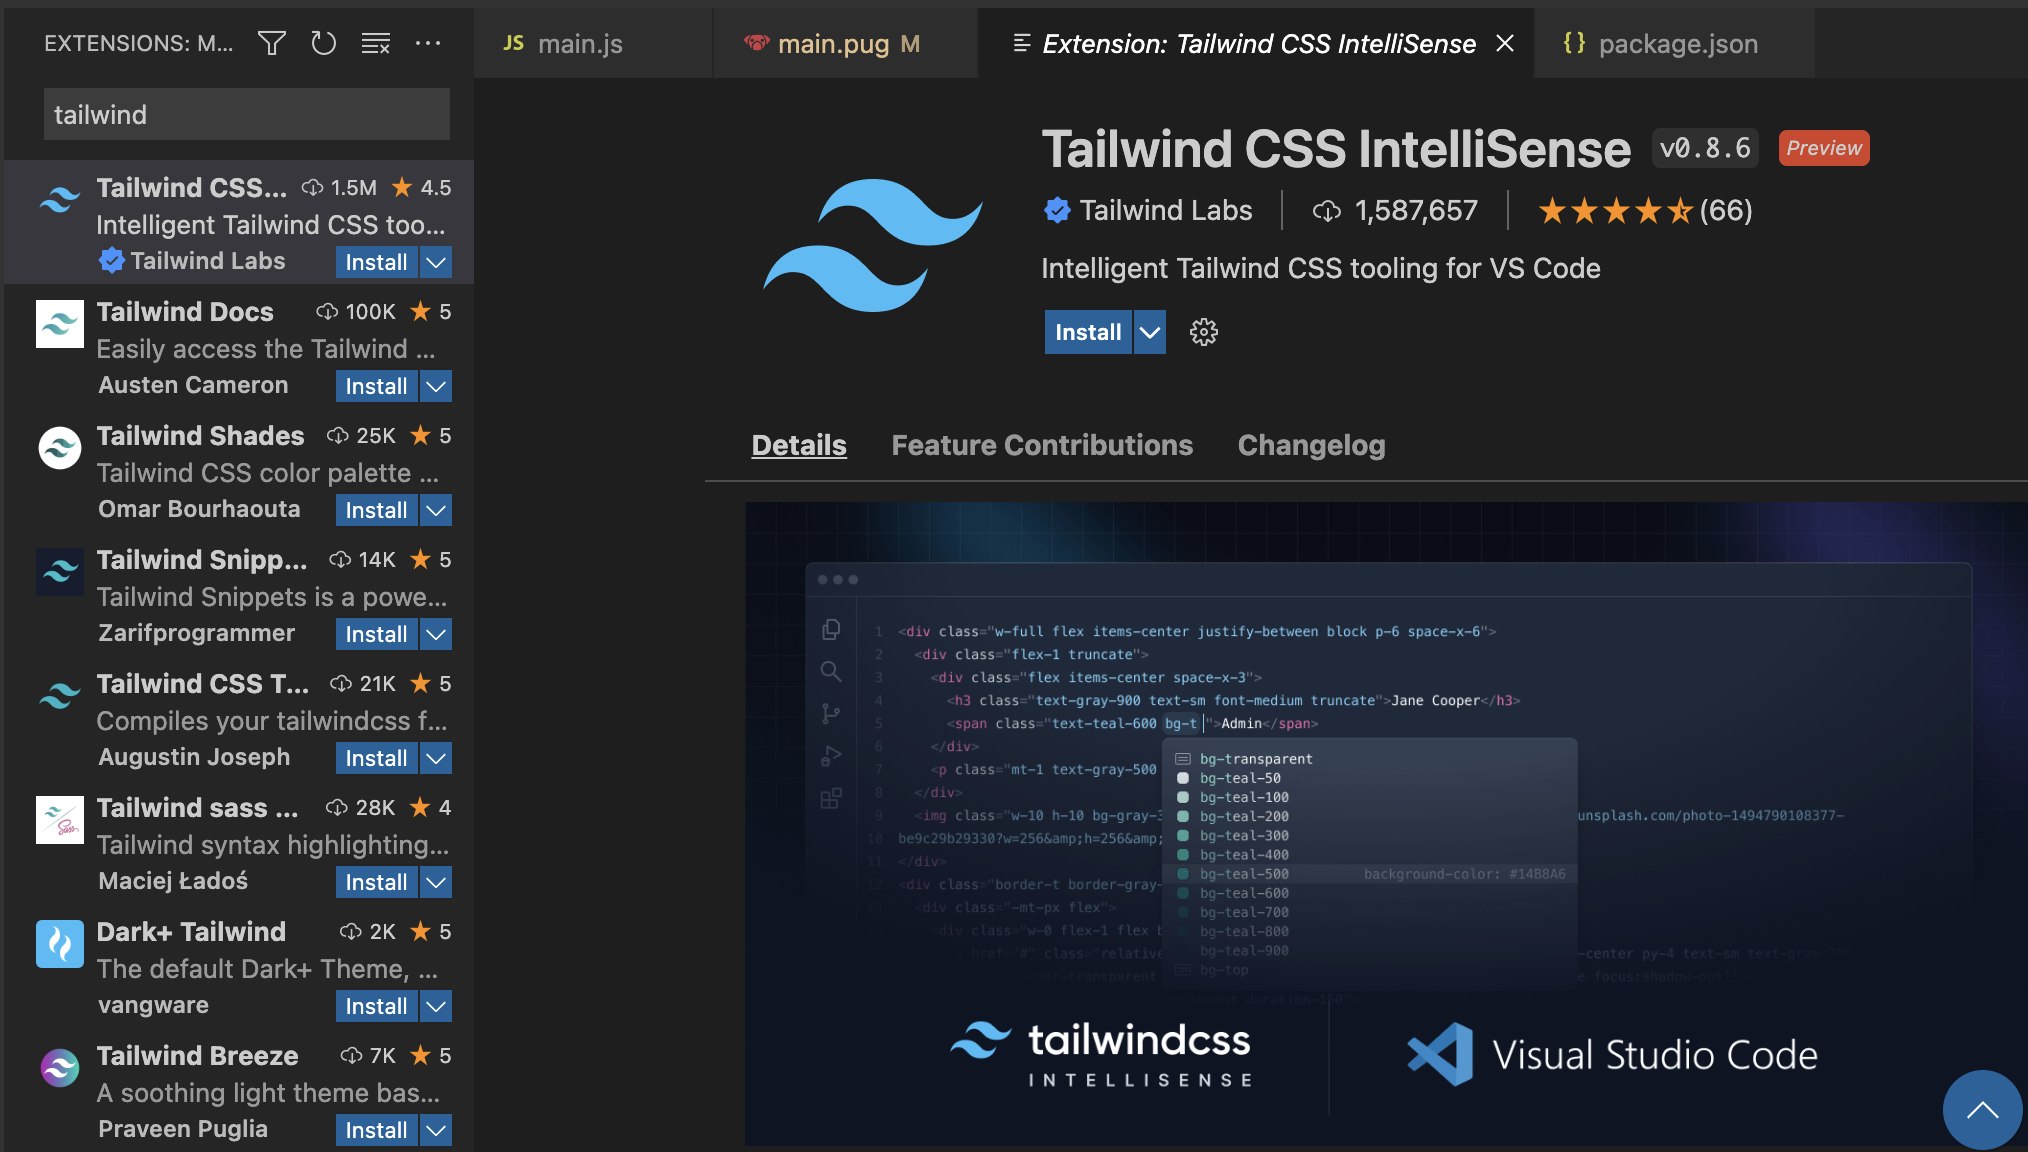
Task: Expand Install options for Tailwind Breeze
Action: coord(435,1130)
